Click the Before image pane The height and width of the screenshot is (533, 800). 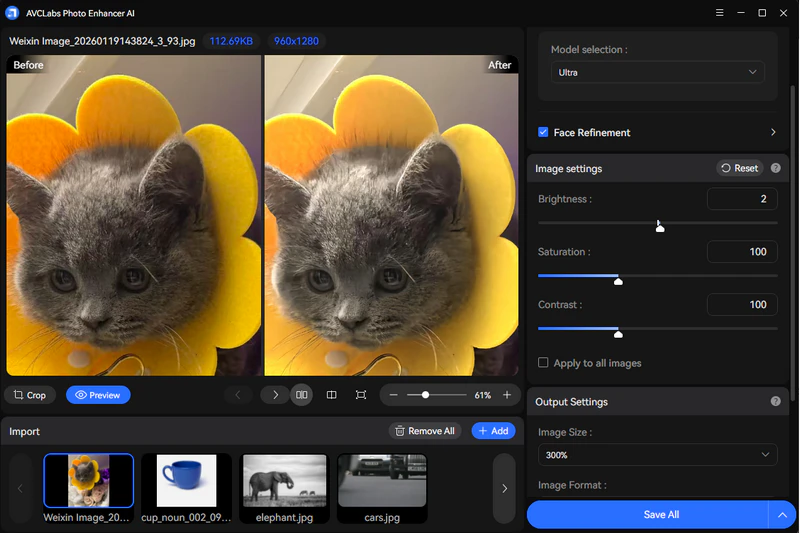tap(134, 215)
